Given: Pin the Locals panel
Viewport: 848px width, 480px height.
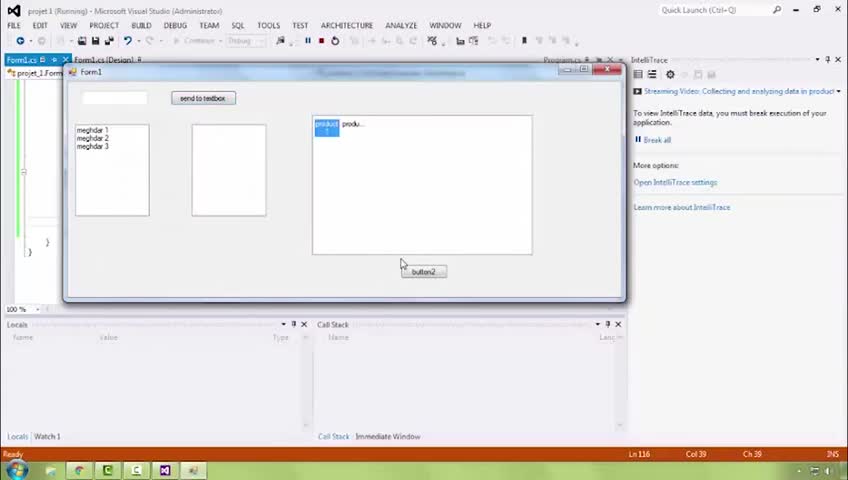Looking at the screenshot, I should click(x=294, y=324).
